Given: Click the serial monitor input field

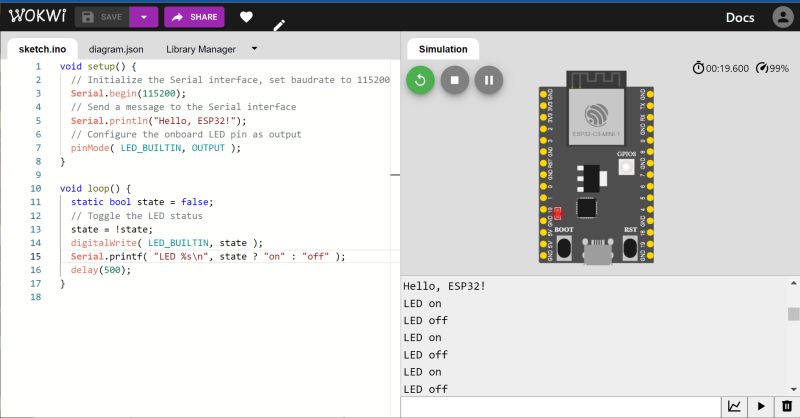Looking at the screenshot, I should [560, 407].
